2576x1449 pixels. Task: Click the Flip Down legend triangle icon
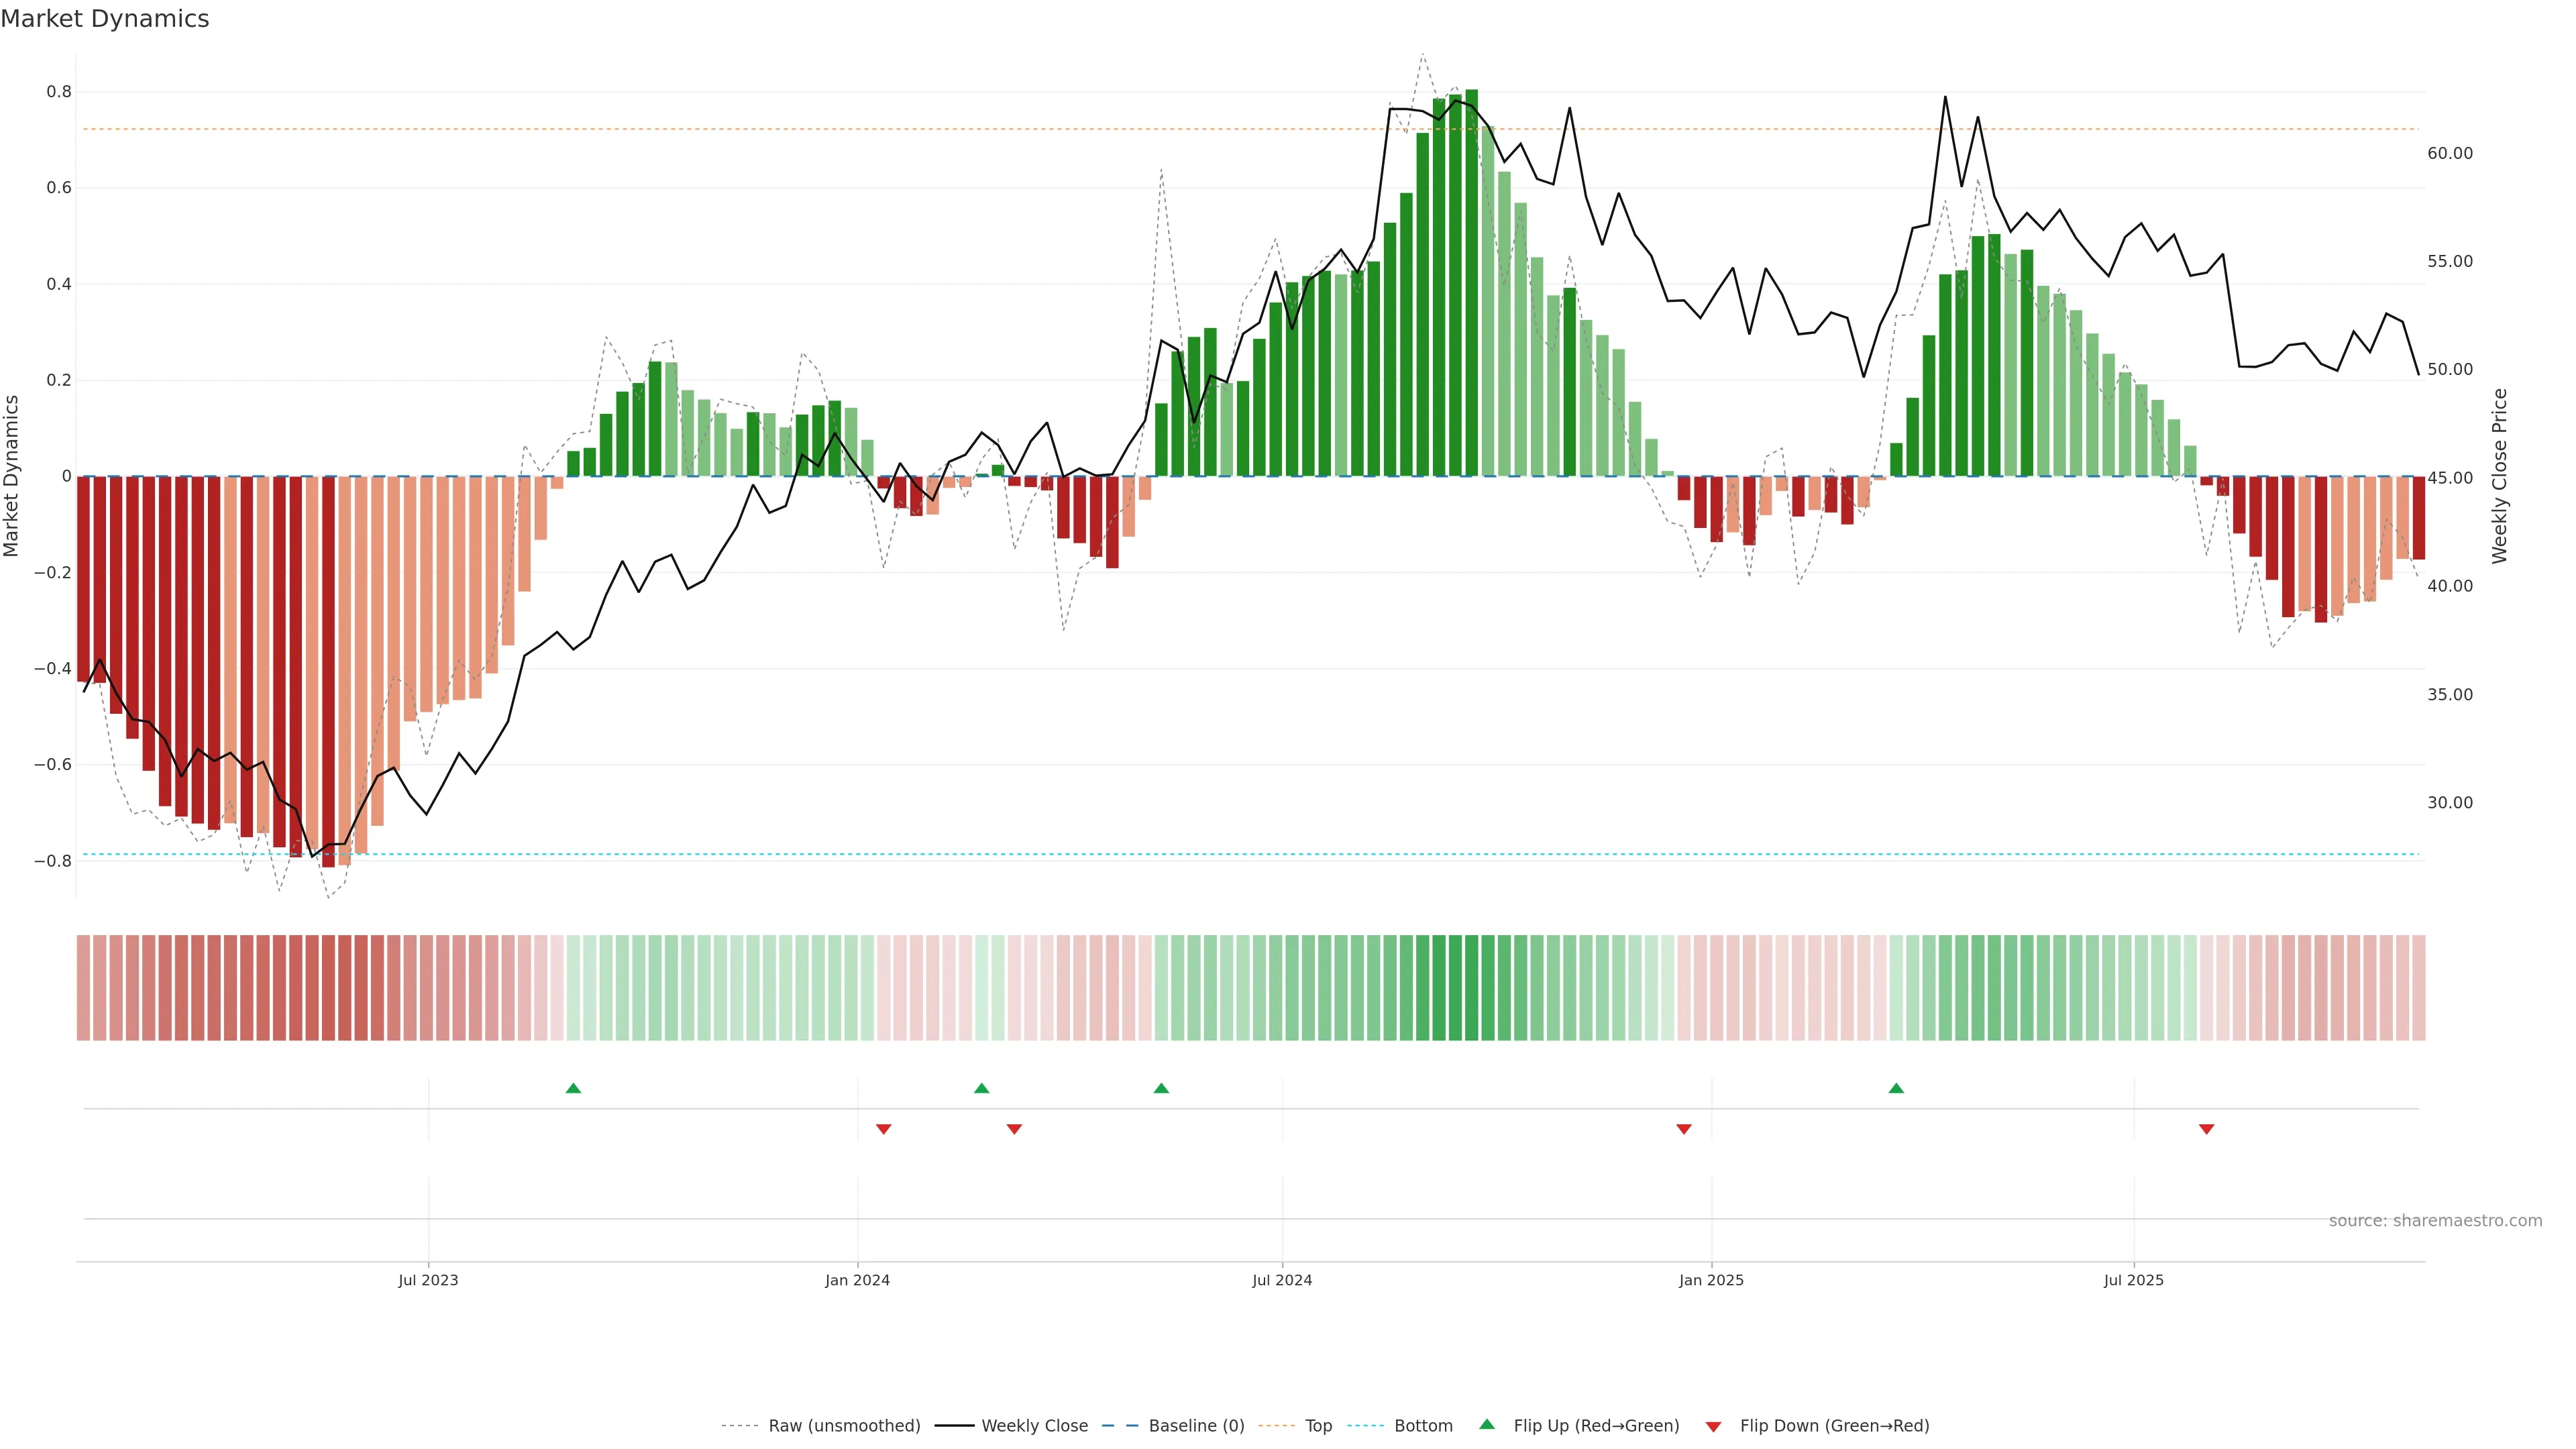[x=1713, y=1427]
